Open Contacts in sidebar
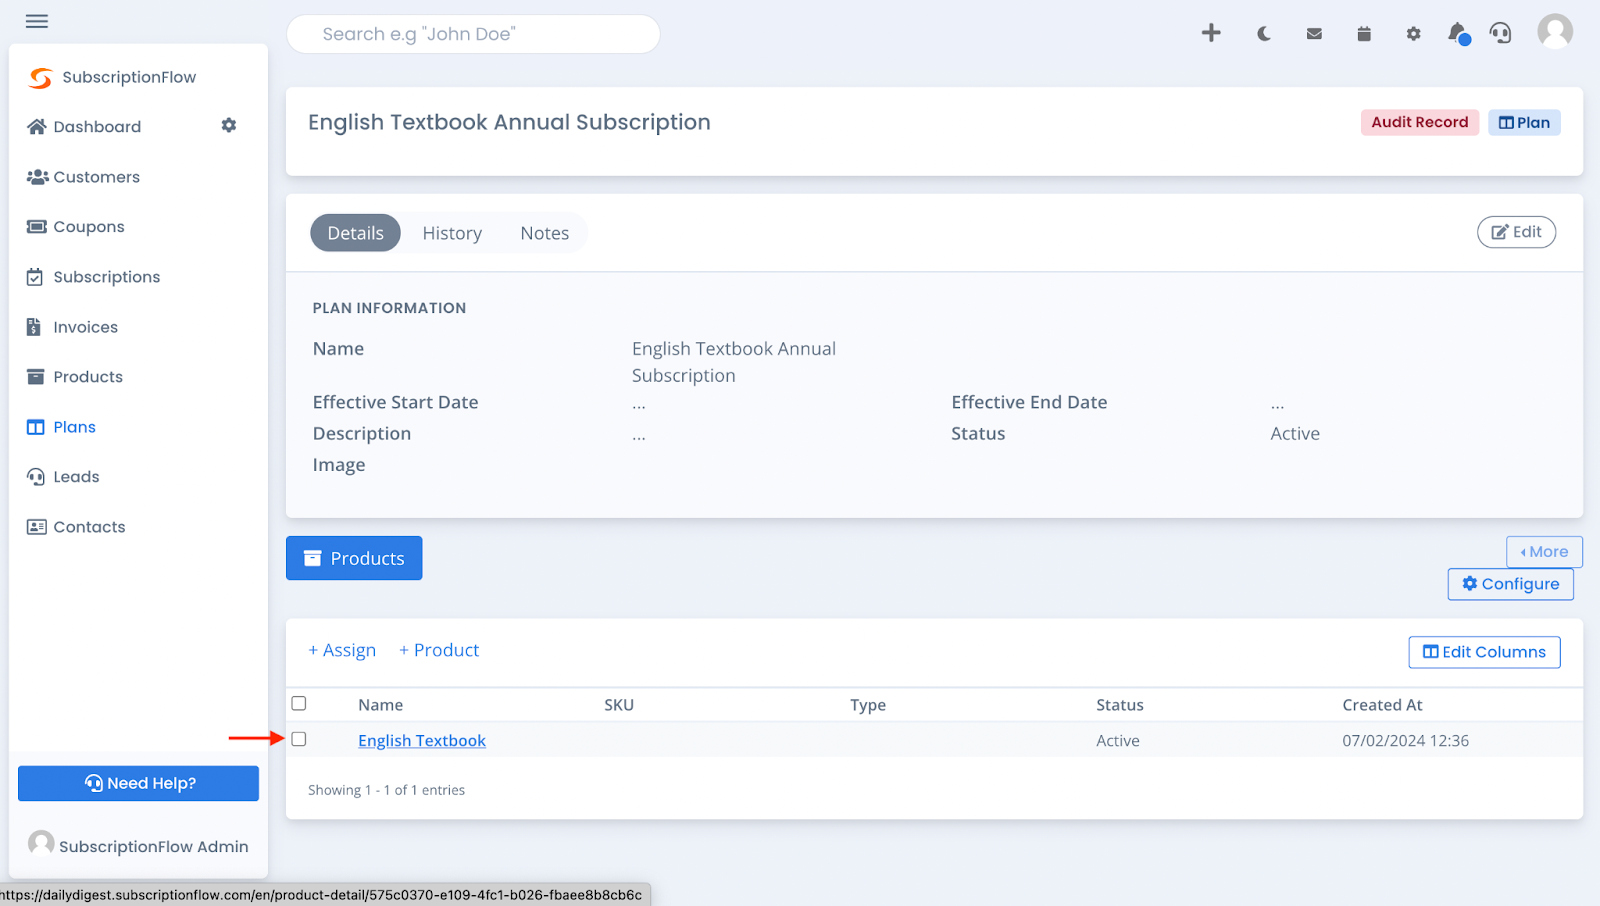1600x906 pixels. click(76, 527)
